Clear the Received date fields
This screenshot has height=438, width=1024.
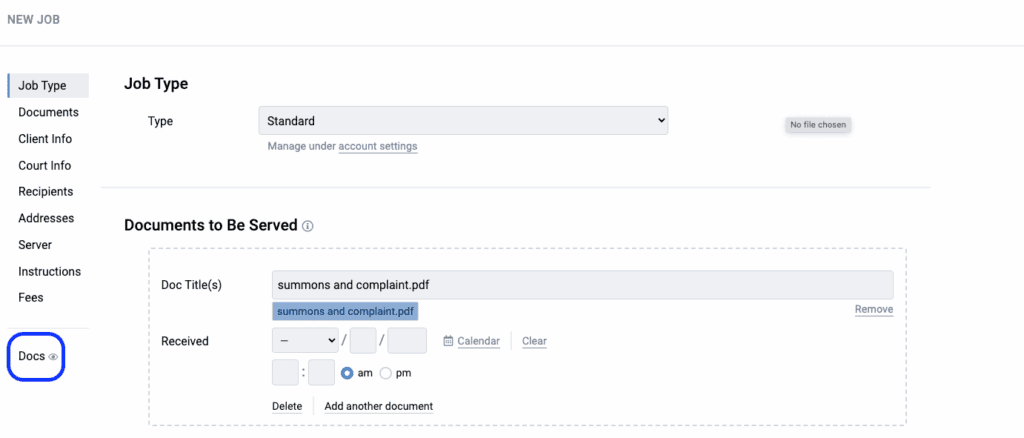[534, 341]
